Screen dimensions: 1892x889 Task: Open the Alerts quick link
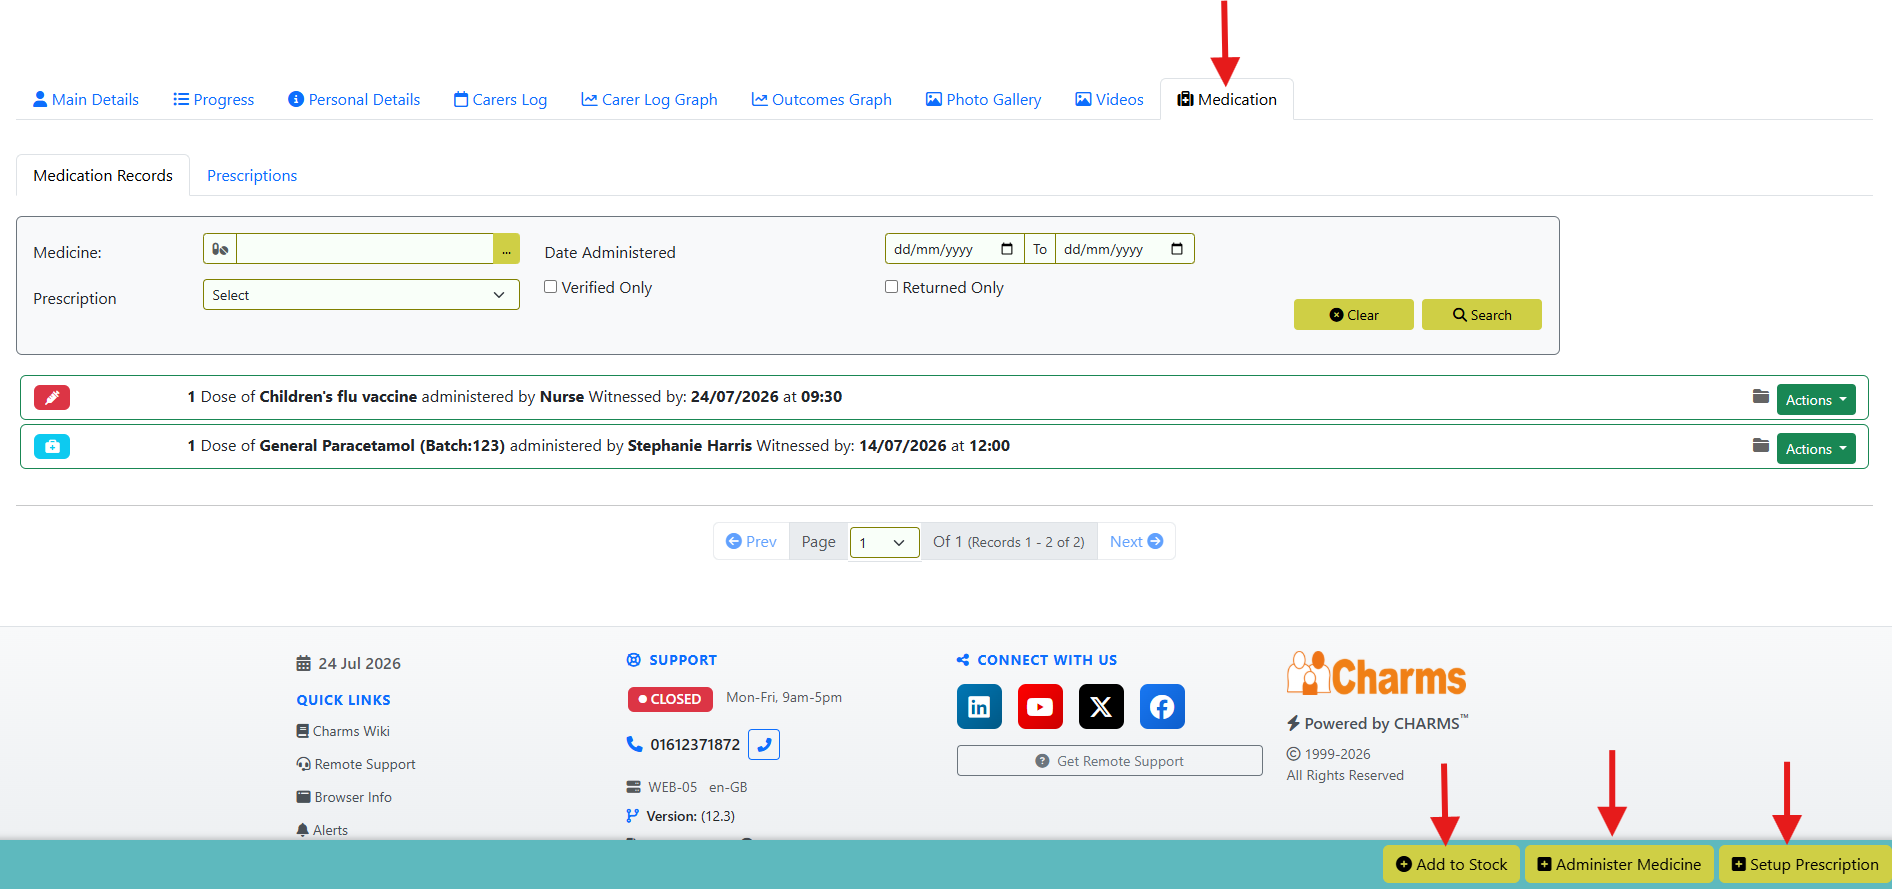tap(322, 830)
